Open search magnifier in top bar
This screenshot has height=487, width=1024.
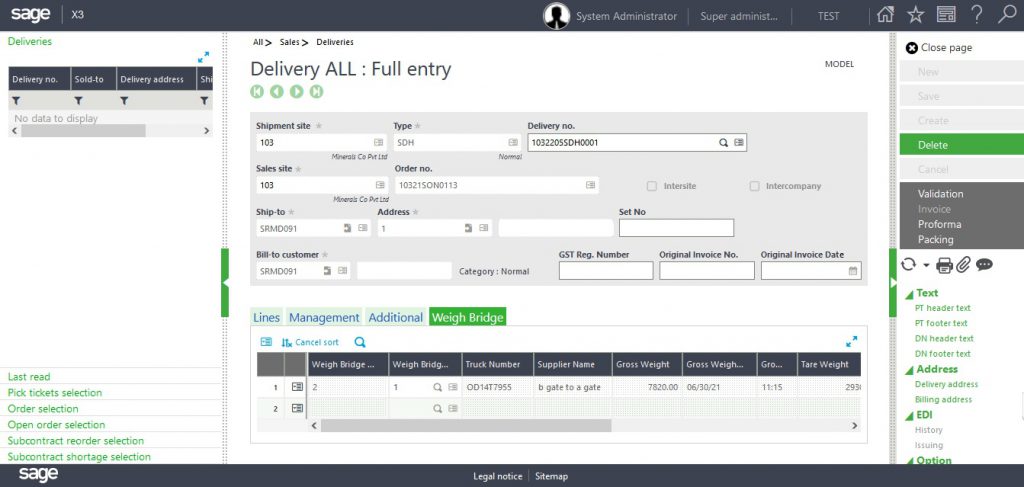click(x=1007, y=15)
